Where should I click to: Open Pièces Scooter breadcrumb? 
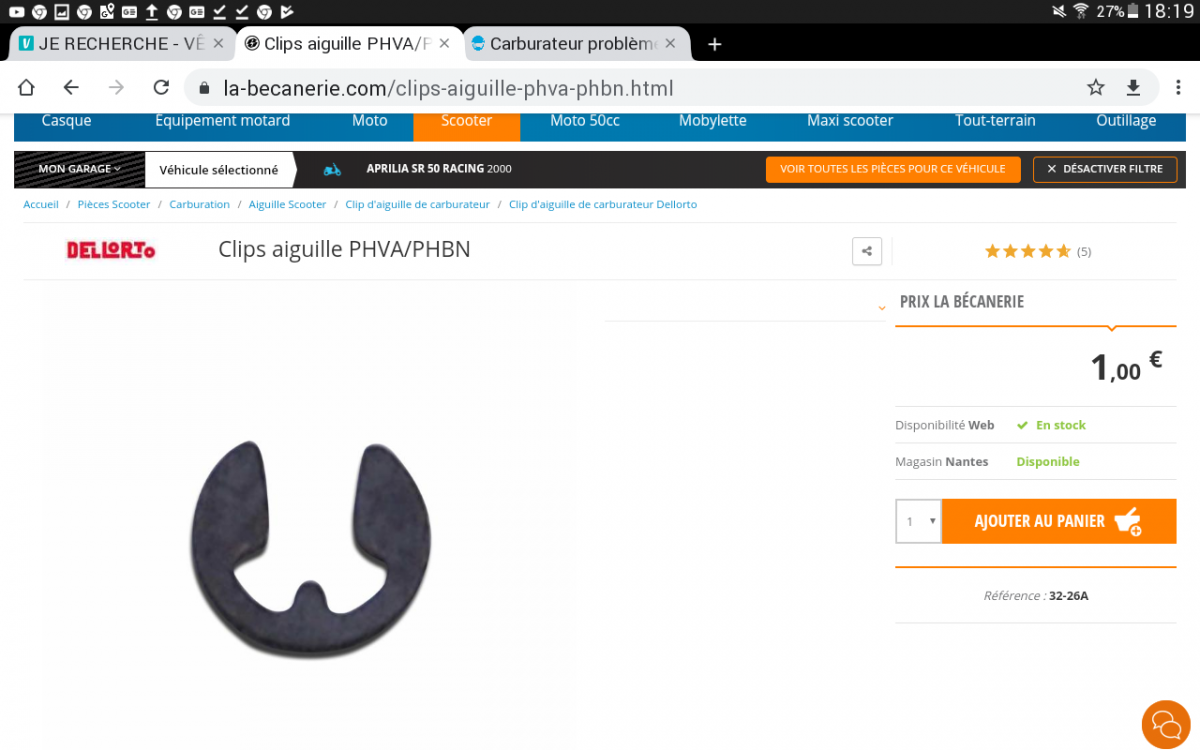point(114,204)
